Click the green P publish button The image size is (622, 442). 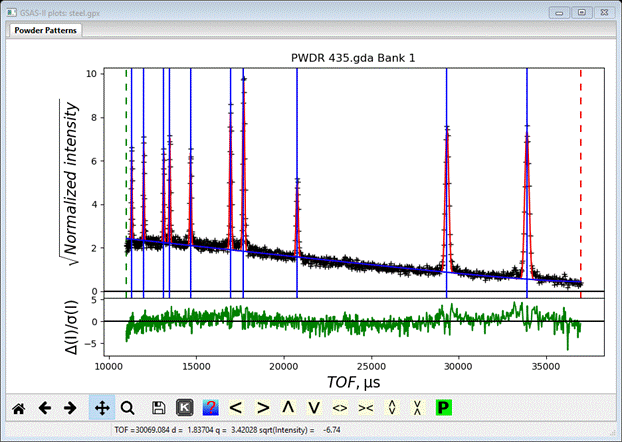click(x=444, y=408)
